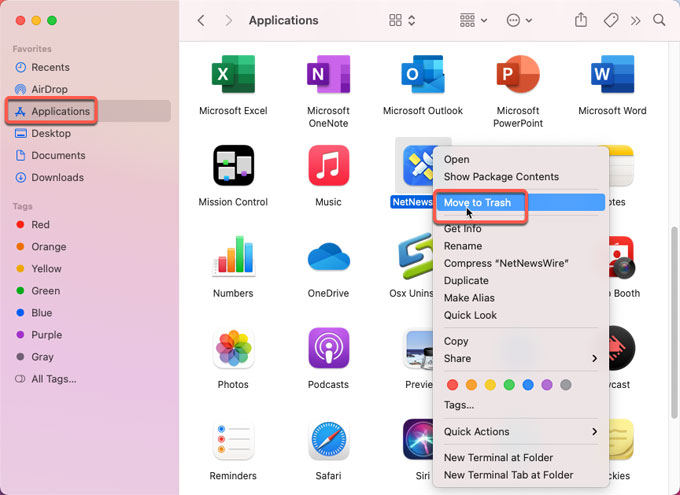Select the Microsoft OneNote icon

click(328, 74)
